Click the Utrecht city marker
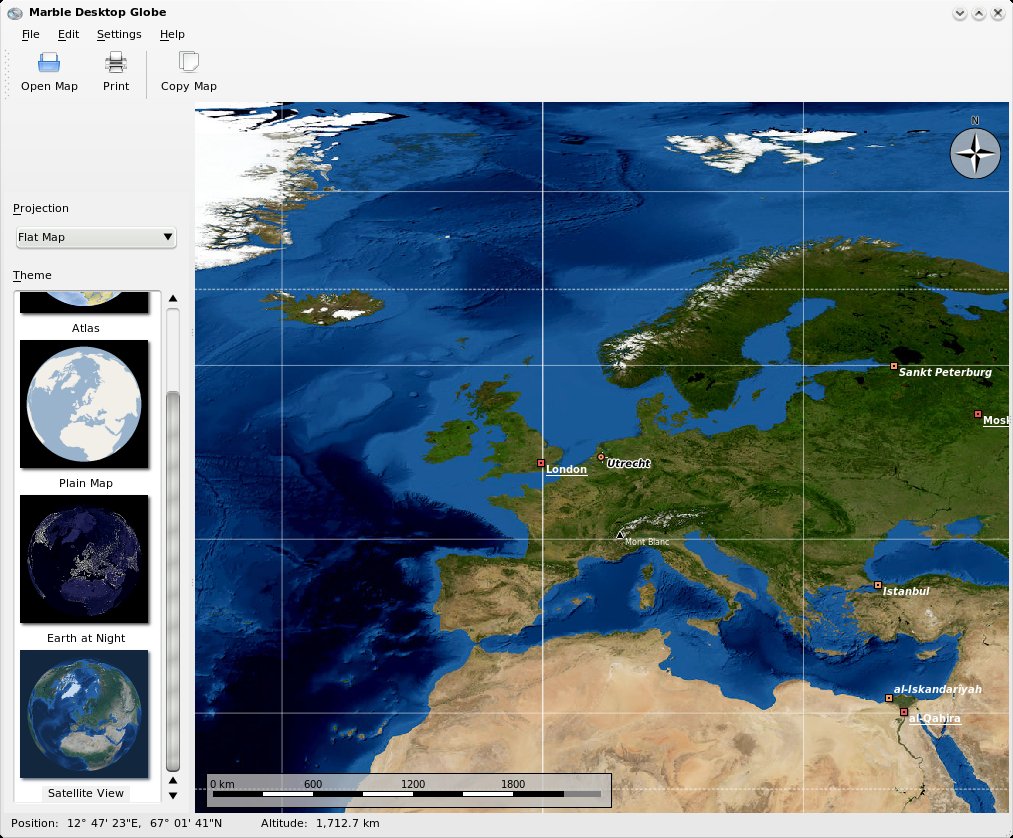Viewport: 1013px width, 838px height. [601, 457]
